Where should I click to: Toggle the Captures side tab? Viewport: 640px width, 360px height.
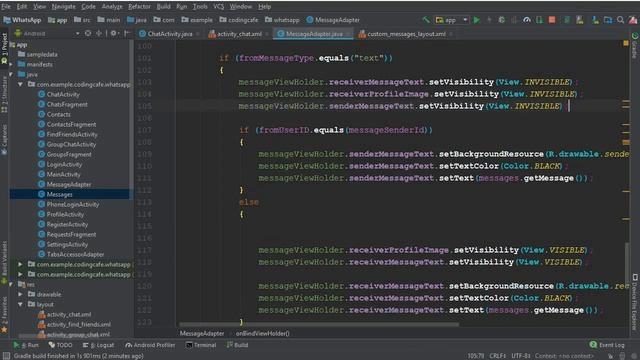point(4,139)
